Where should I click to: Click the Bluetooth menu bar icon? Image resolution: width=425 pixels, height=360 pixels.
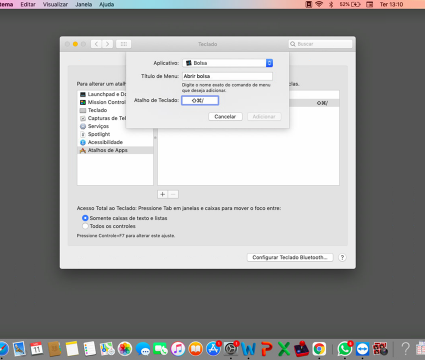pos(331,4)
